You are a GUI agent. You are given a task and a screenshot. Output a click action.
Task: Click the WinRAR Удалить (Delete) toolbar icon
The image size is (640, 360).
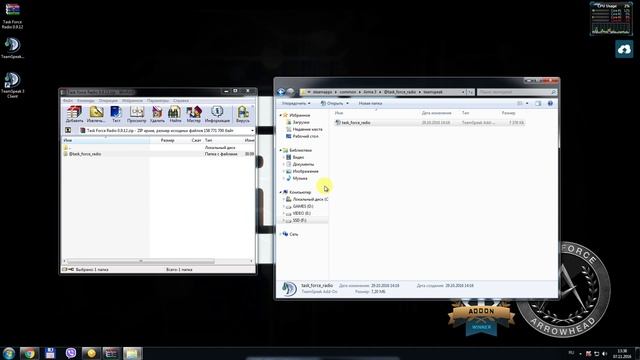click(157, 114)
